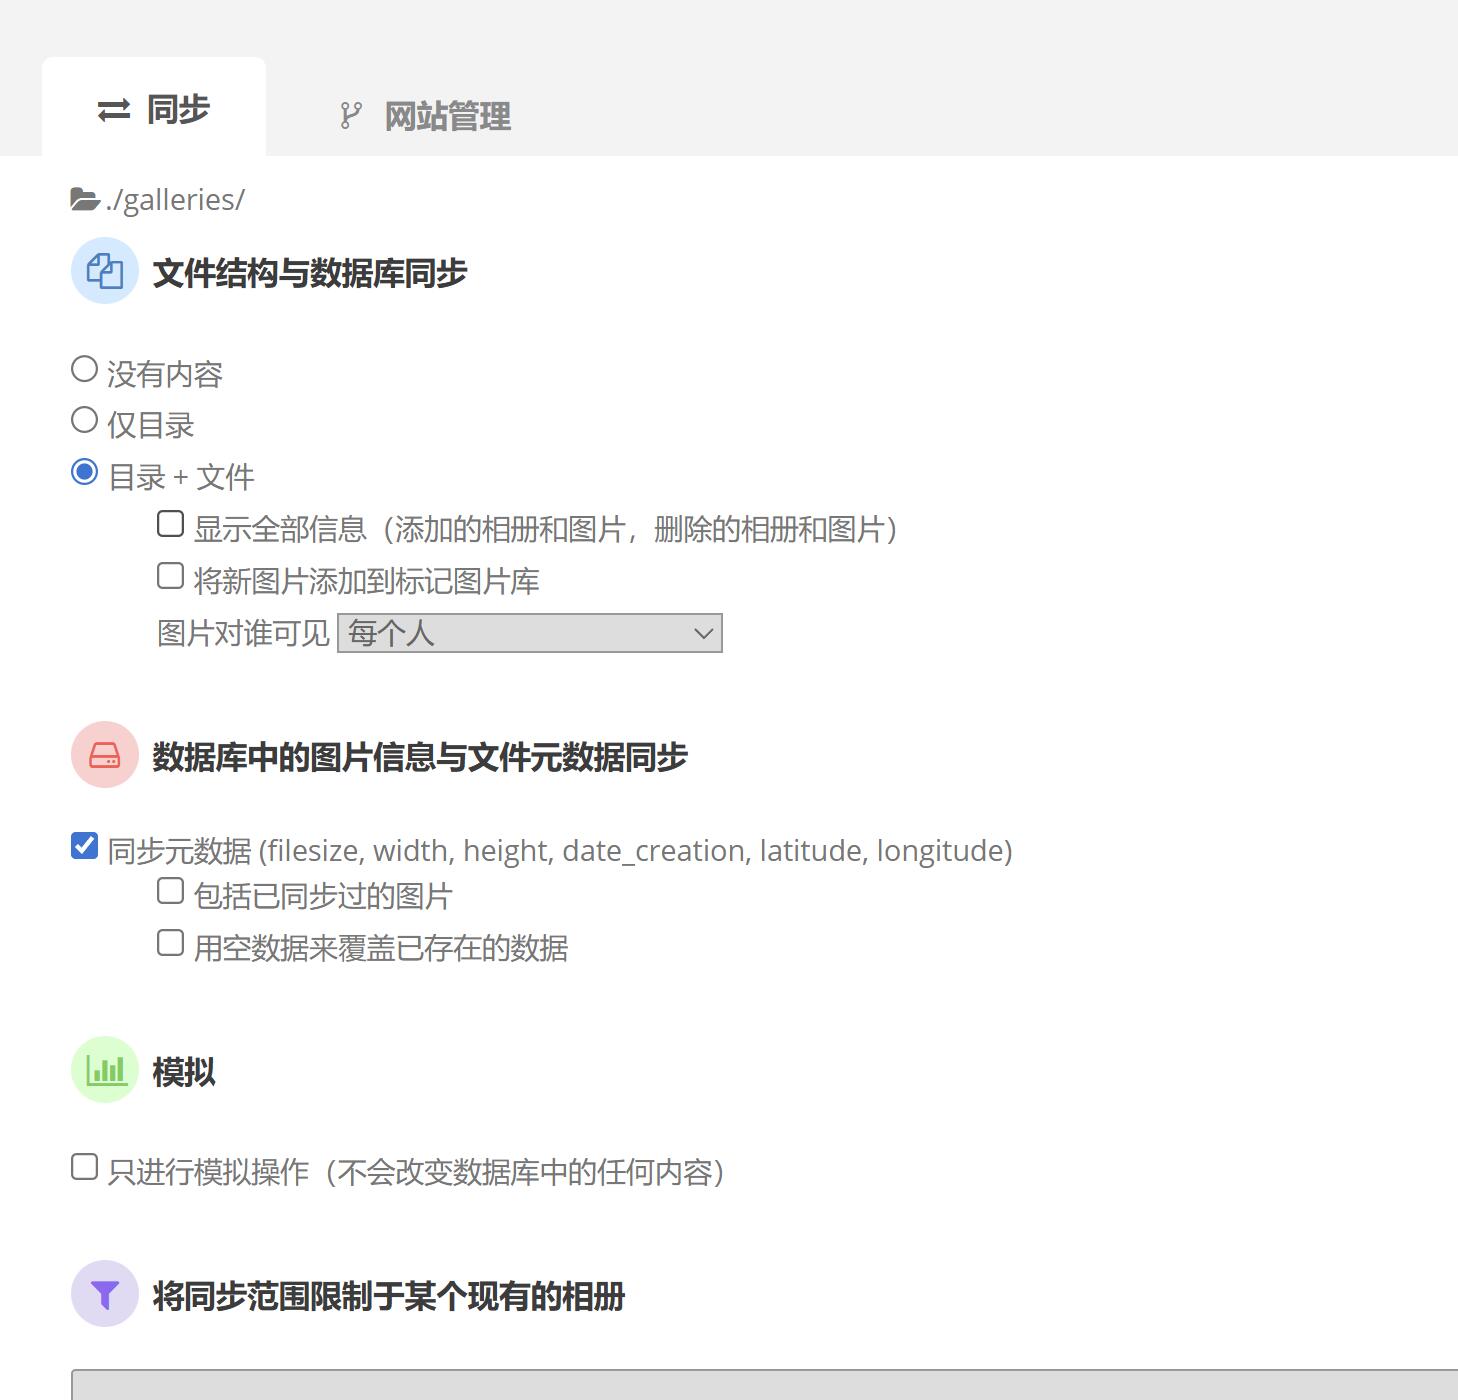This screenshot has height=1400, width=1458.
Task: Click the blue file structure sync icon
Action: (105, 271)
